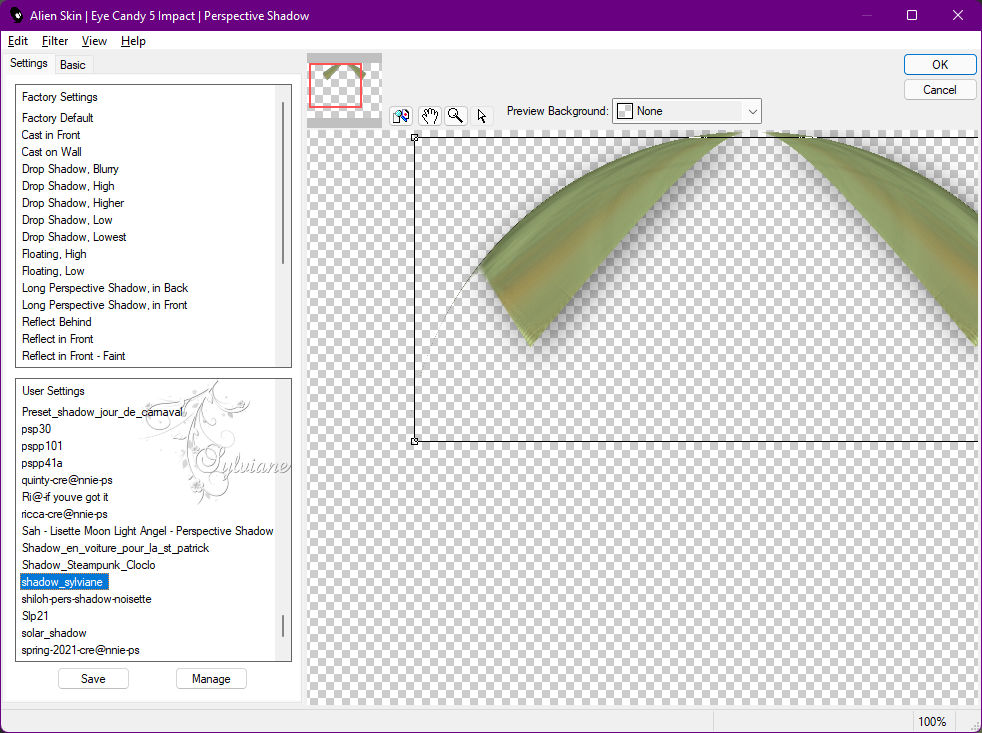Viewport: 982px width, 733px height.
Task: Select Drop Shadow, Higher preset
Action: tap(73, 202)
